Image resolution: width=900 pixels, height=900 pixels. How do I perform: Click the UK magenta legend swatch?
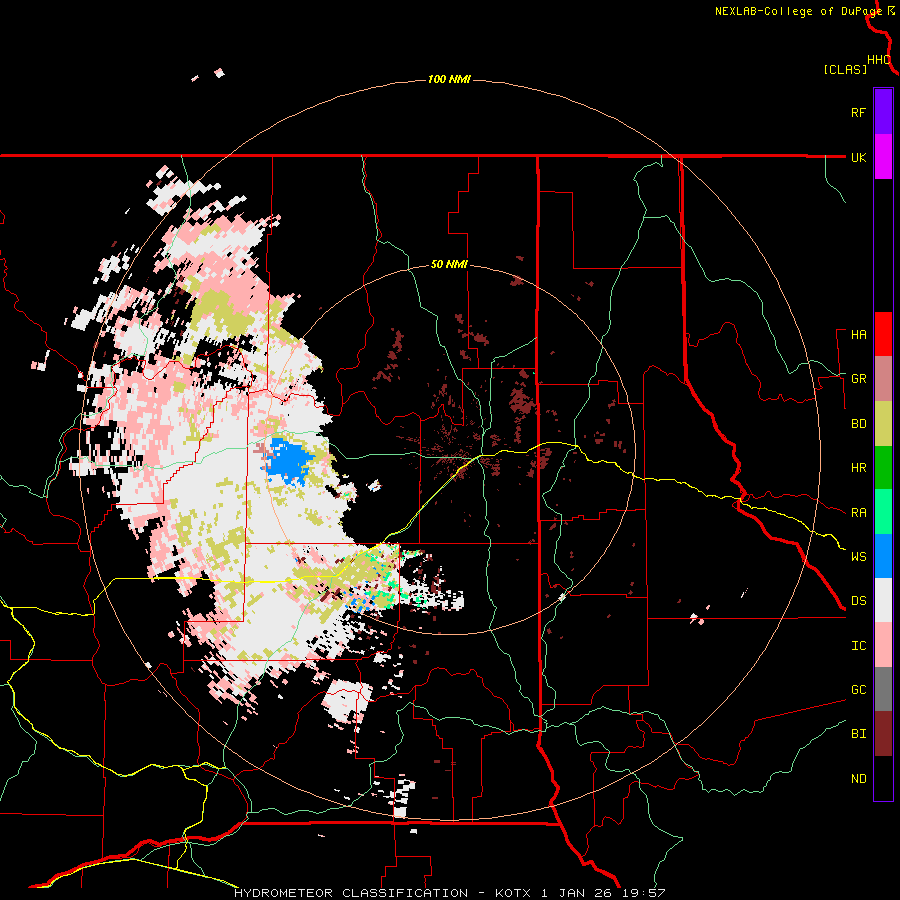coord(883,157)
